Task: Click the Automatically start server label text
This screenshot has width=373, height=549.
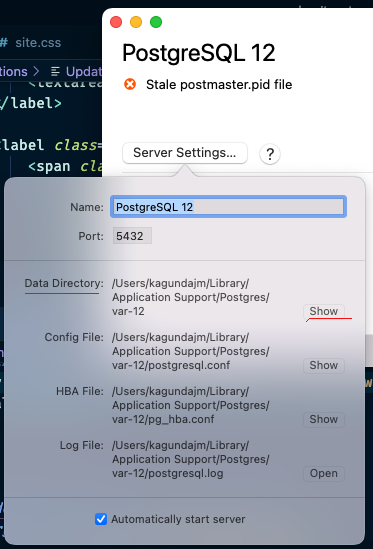Action: point(178,519)
